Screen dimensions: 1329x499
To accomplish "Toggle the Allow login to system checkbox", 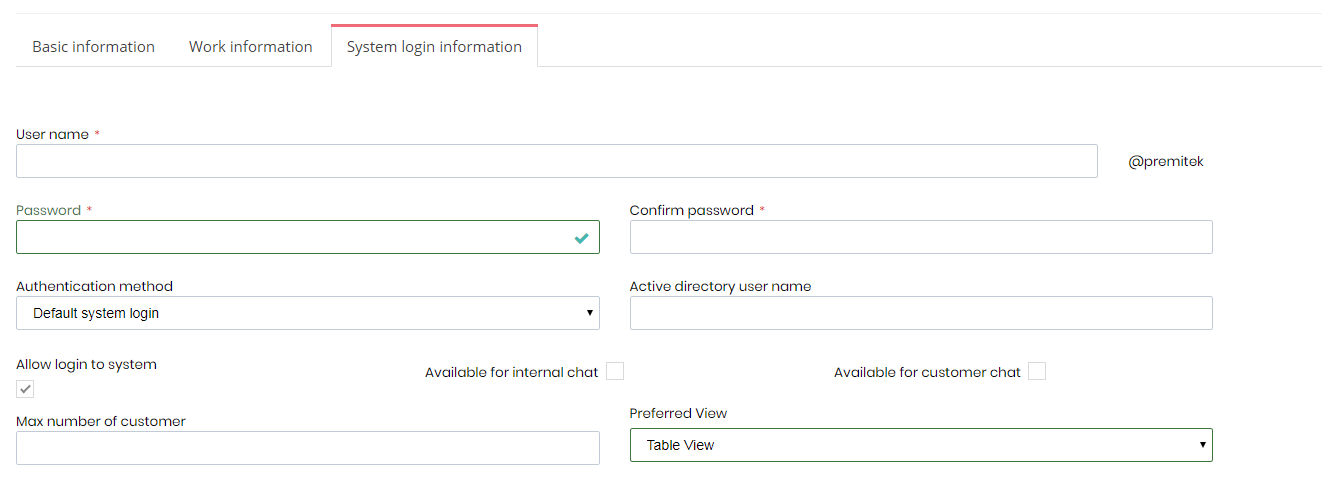I will 25,389.
